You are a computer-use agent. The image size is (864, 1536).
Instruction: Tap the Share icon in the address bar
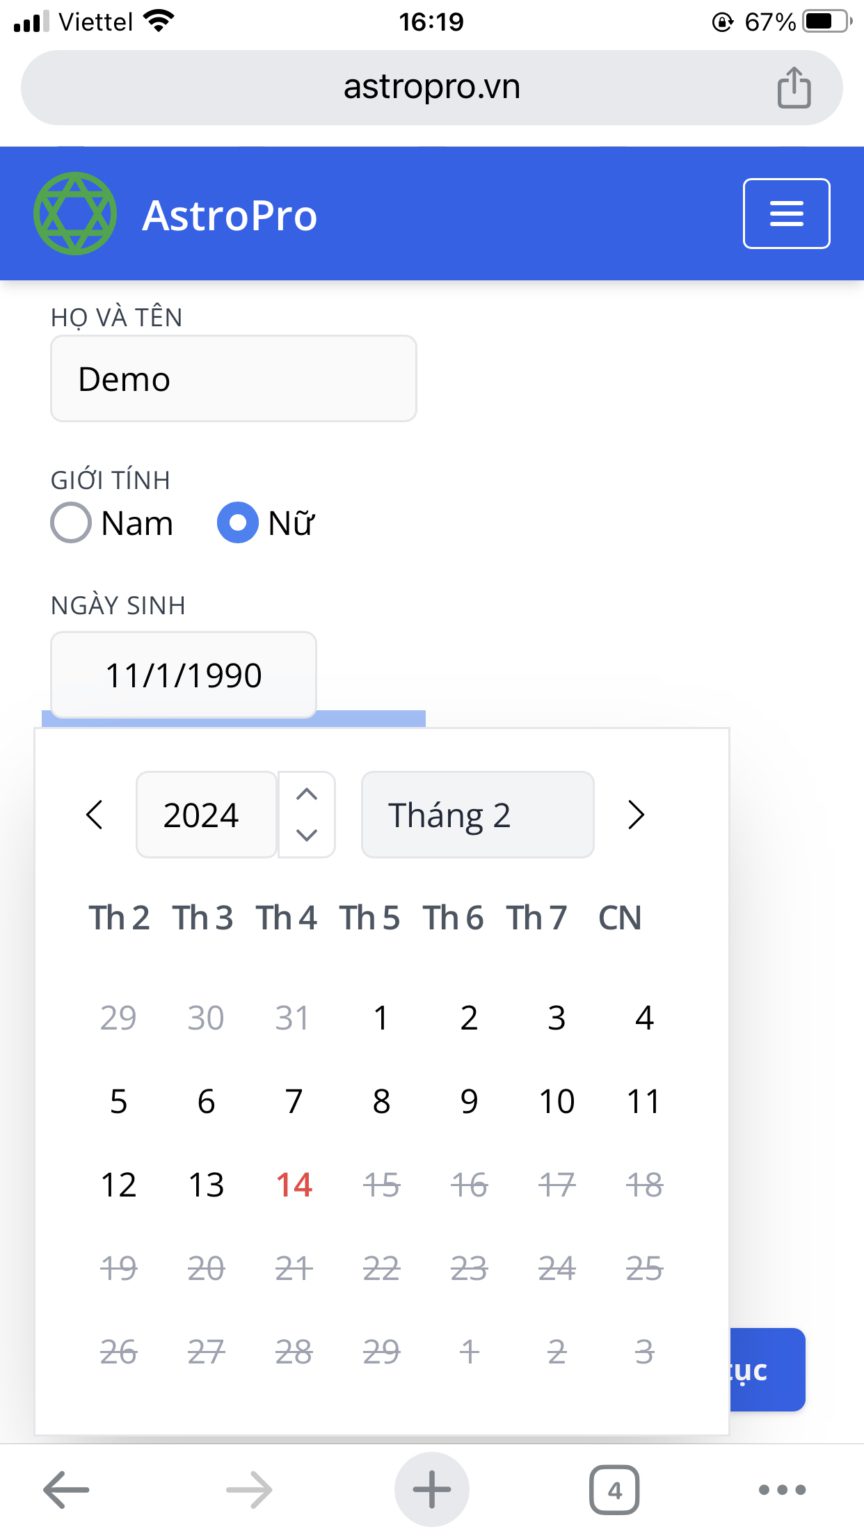(794, 86)
